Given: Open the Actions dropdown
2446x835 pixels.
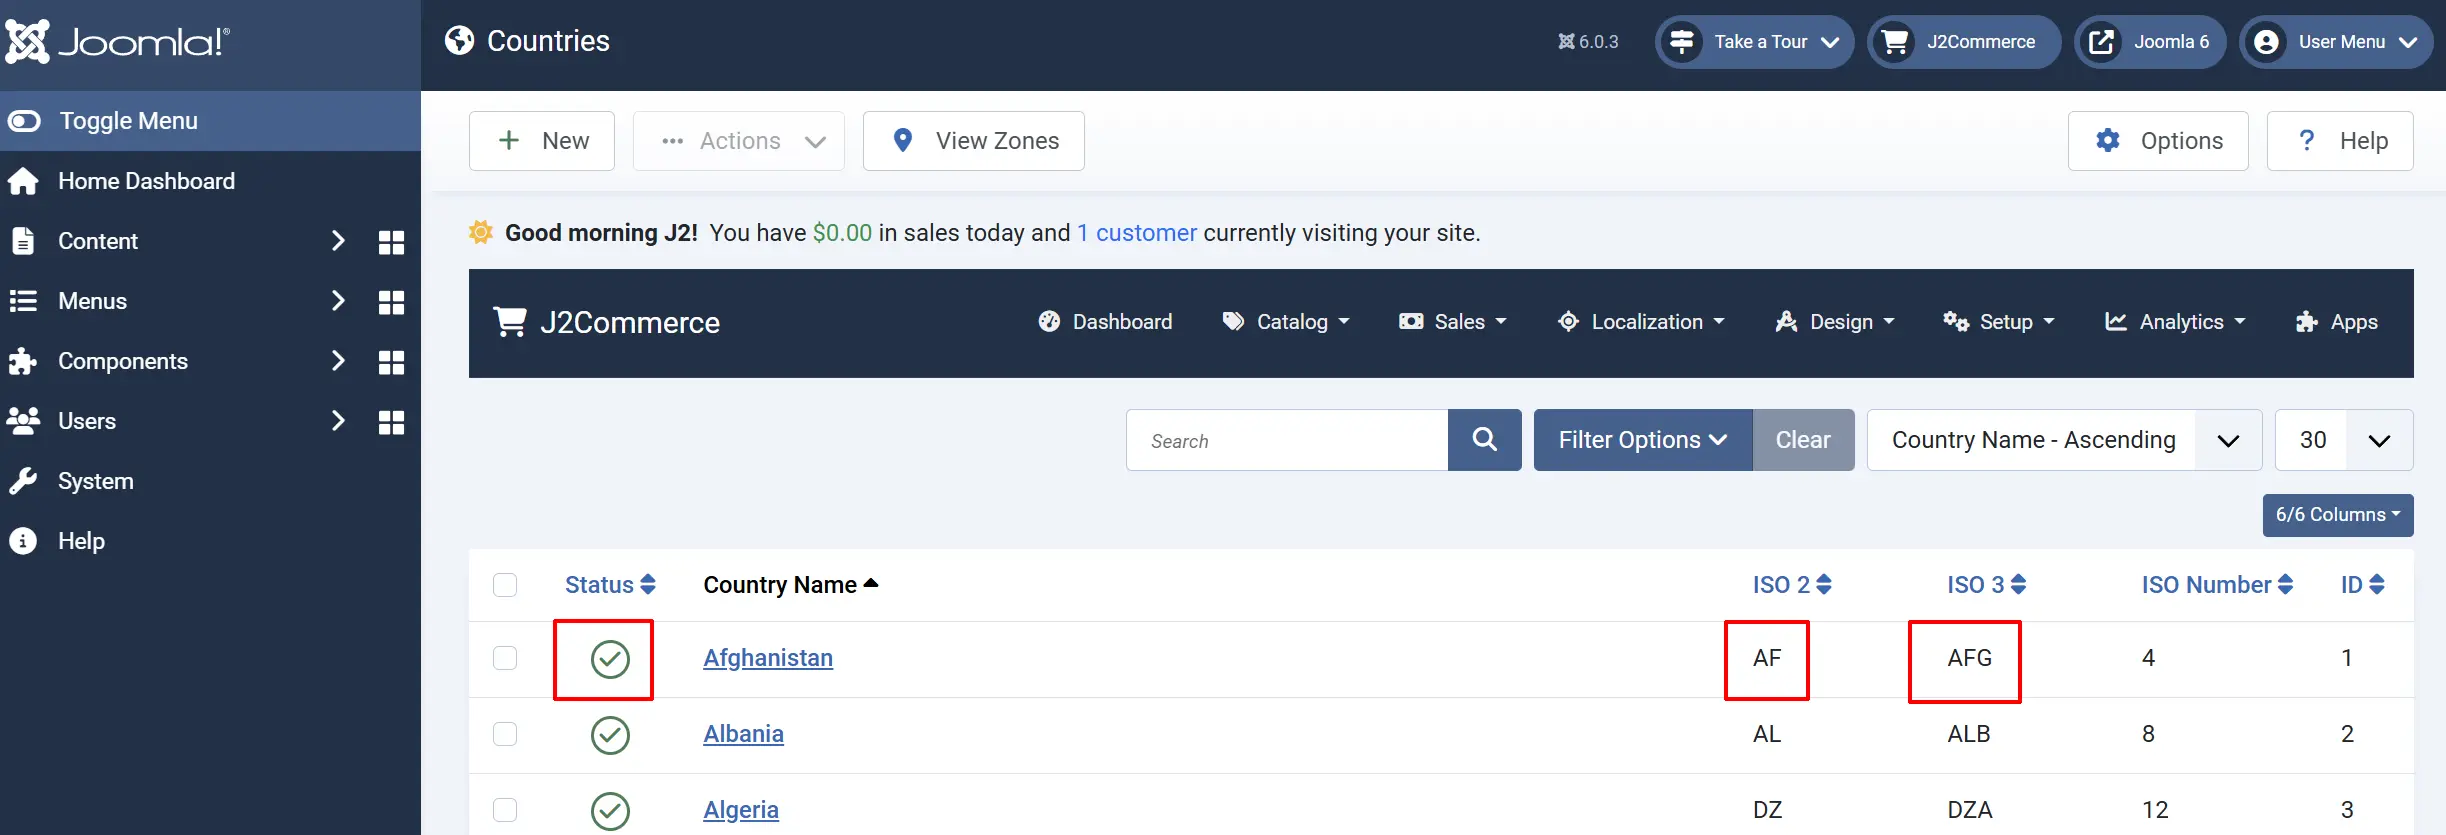Looking at the screenshot, I should (x=739, y=141).
